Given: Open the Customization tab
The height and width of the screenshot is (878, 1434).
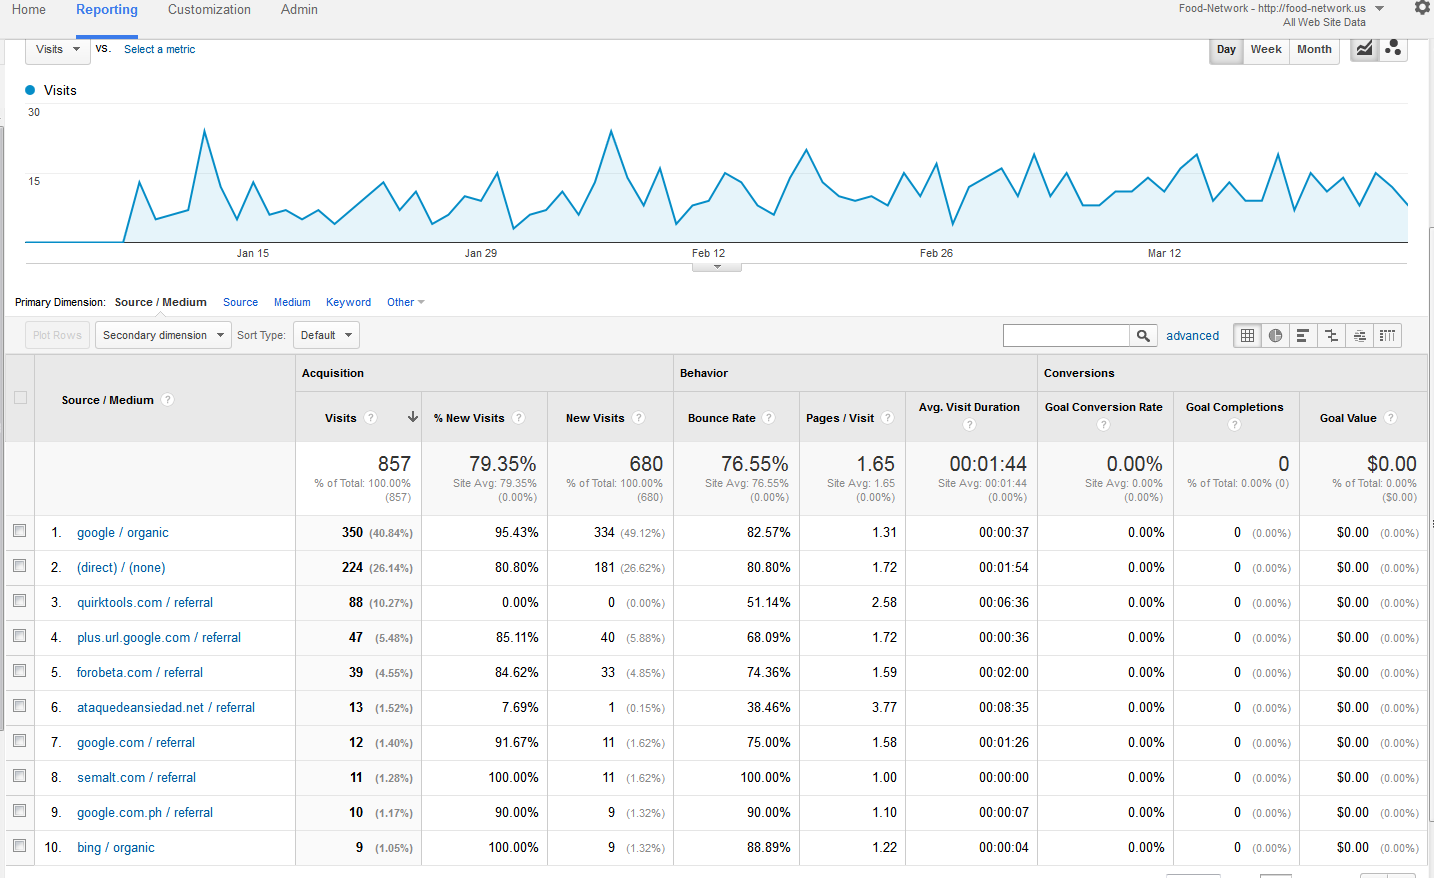Looking at the screenshot, I should (209, 9).
